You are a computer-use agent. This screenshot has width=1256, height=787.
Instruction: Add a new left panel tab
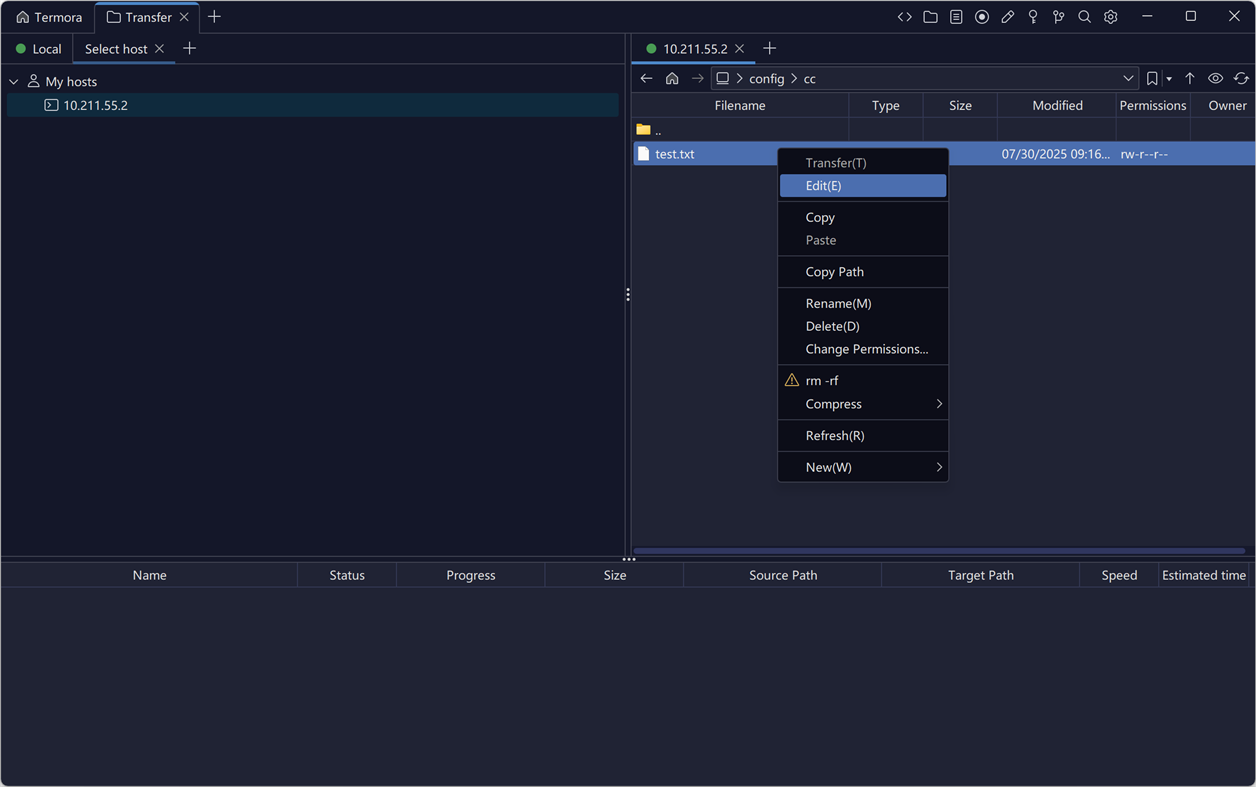190,48
